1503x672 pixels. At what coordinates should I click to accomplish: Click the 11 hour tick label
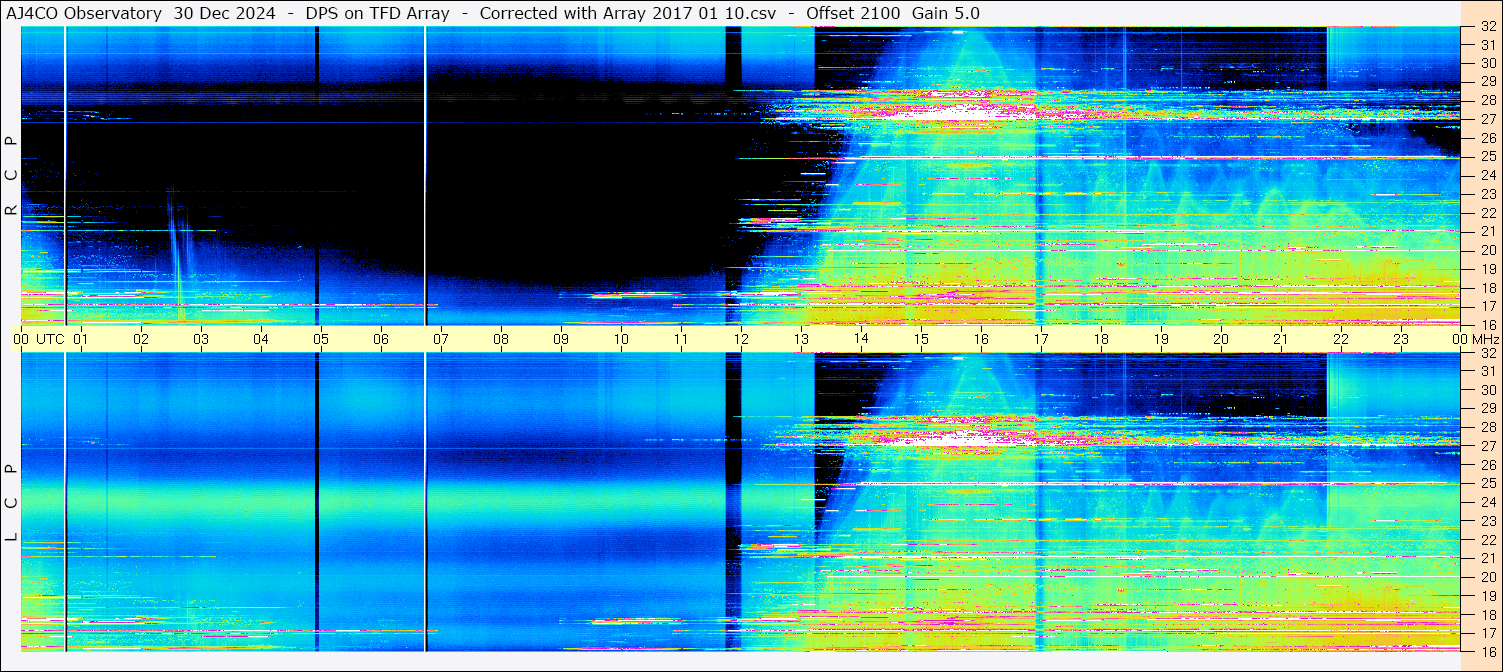coord(681,339)
